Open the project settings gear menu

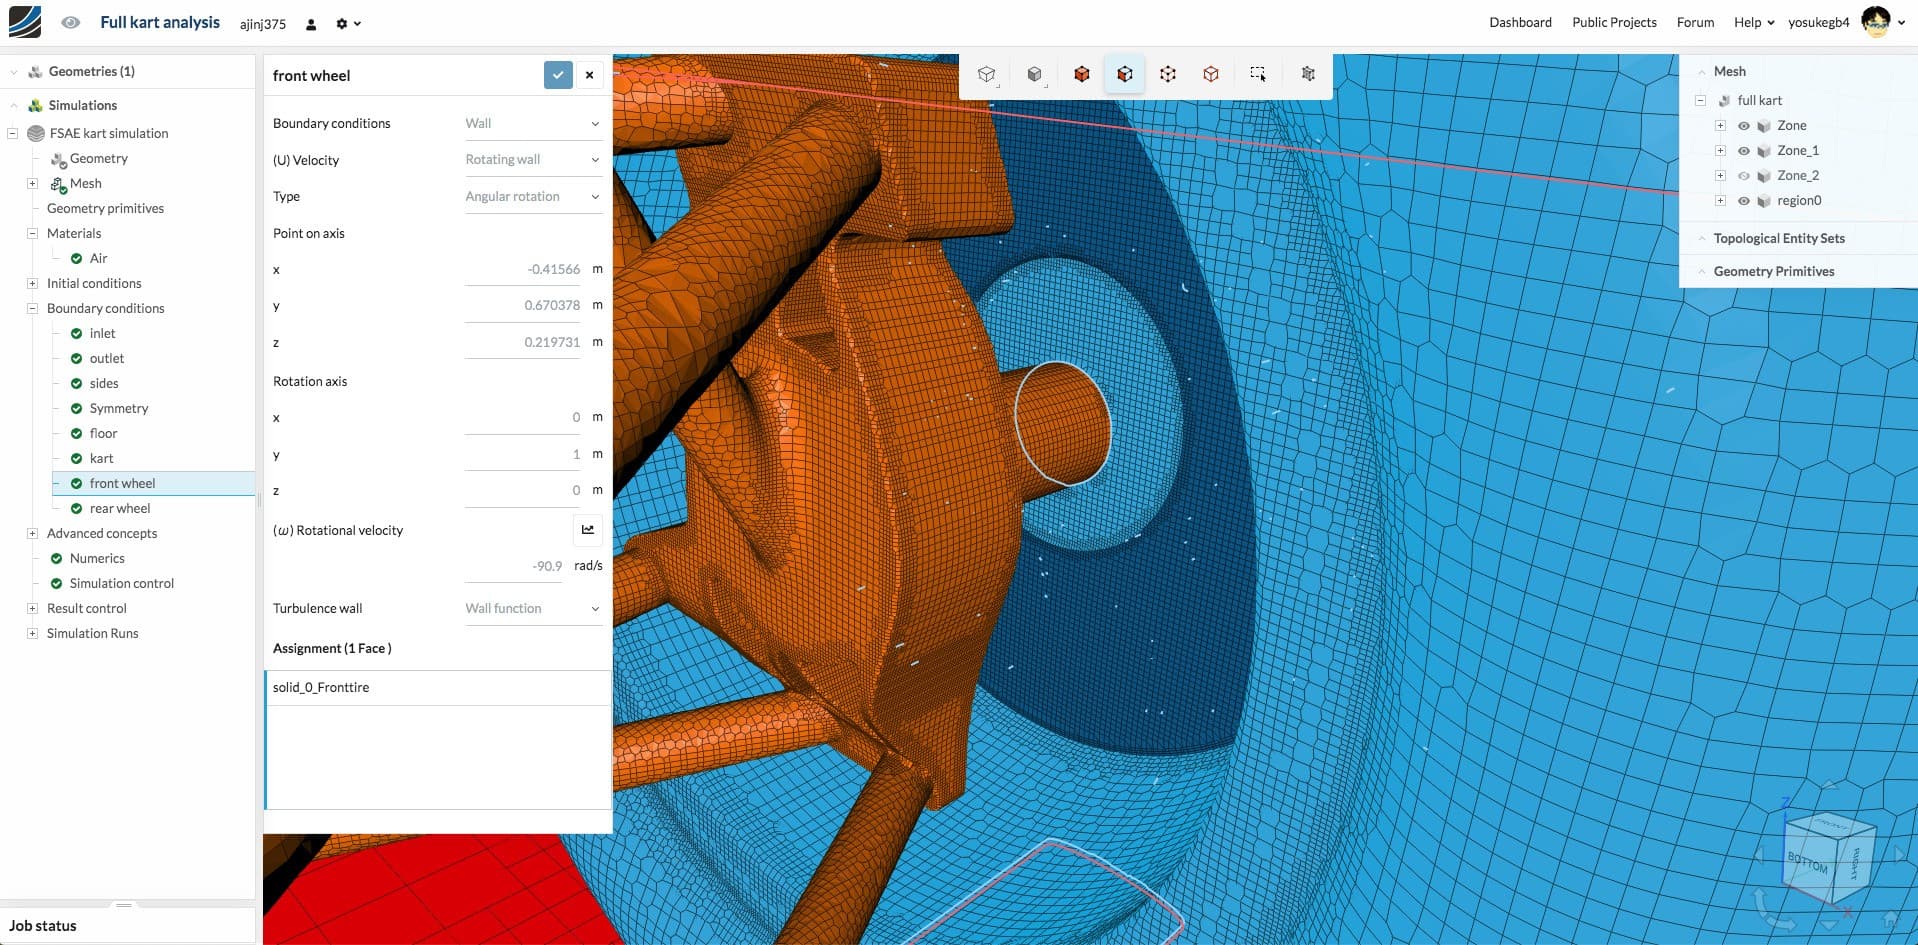pyautogui.click(x=348, y=24)
